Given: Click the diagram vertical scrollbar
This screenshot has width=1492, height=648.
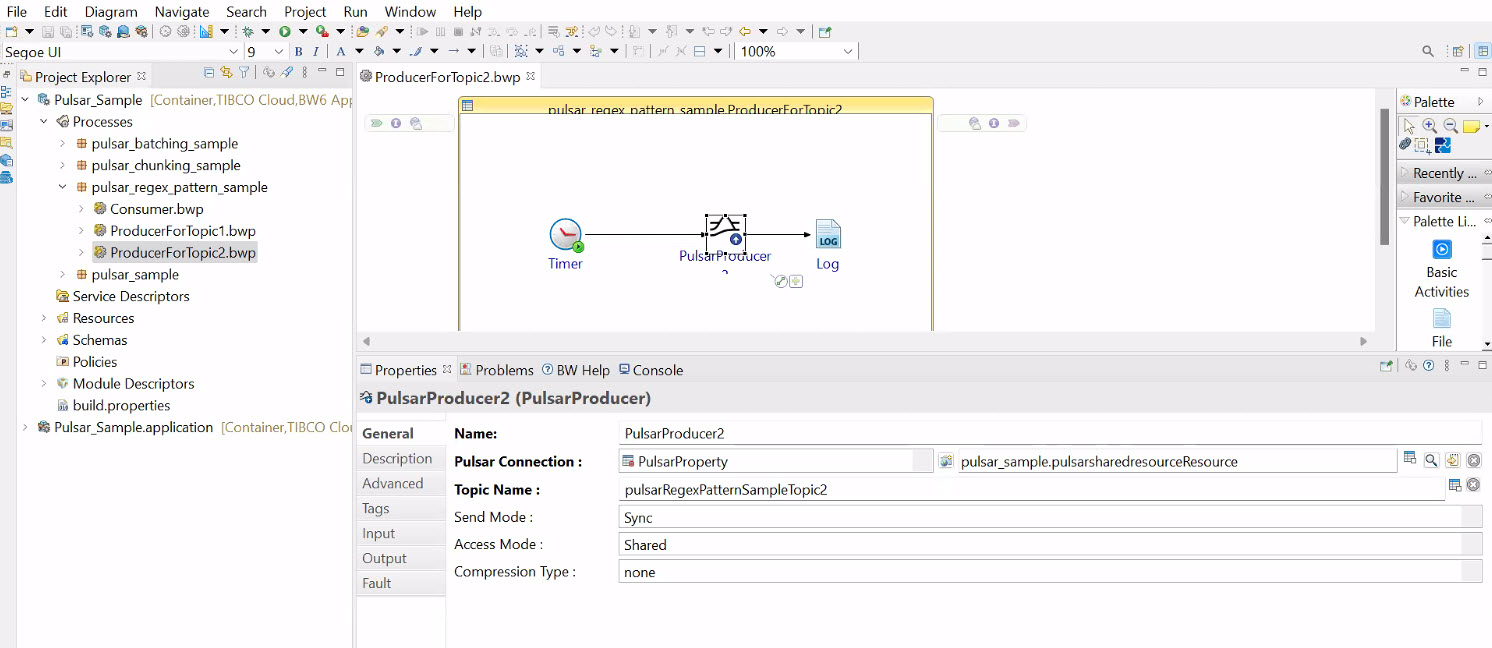Looking at the screenshot, I should tap(1384, 180).
